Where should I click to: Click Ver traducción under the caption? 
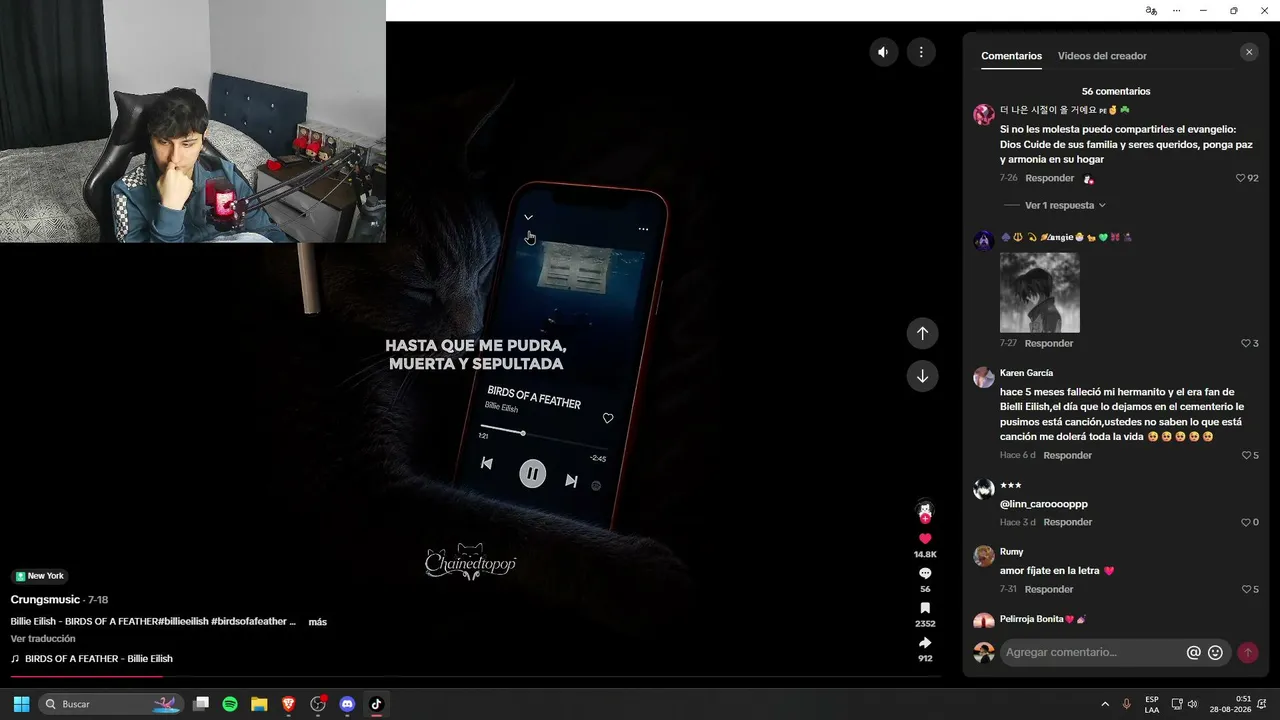coord(43,638)
